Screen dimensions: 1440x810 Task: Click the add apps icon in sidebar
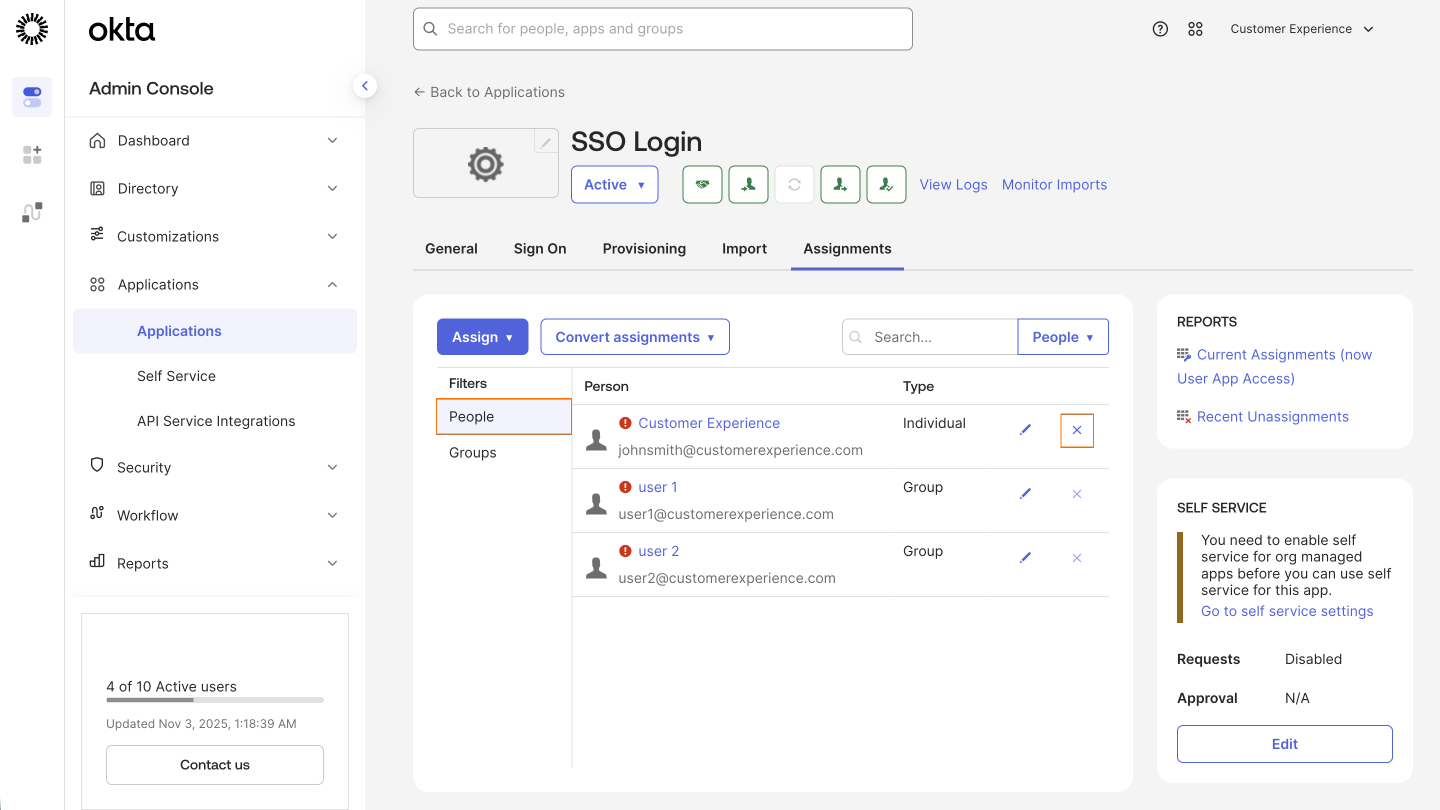31,154
